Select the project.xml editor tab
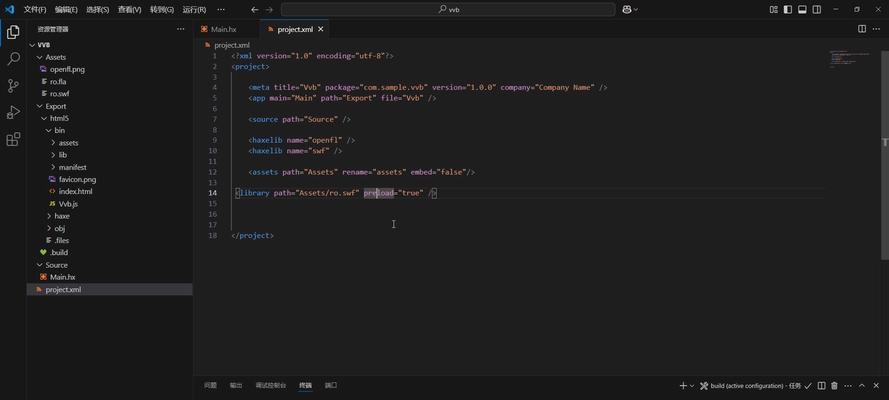This screenshot has height=400, width=889. (x=294, y=29)
